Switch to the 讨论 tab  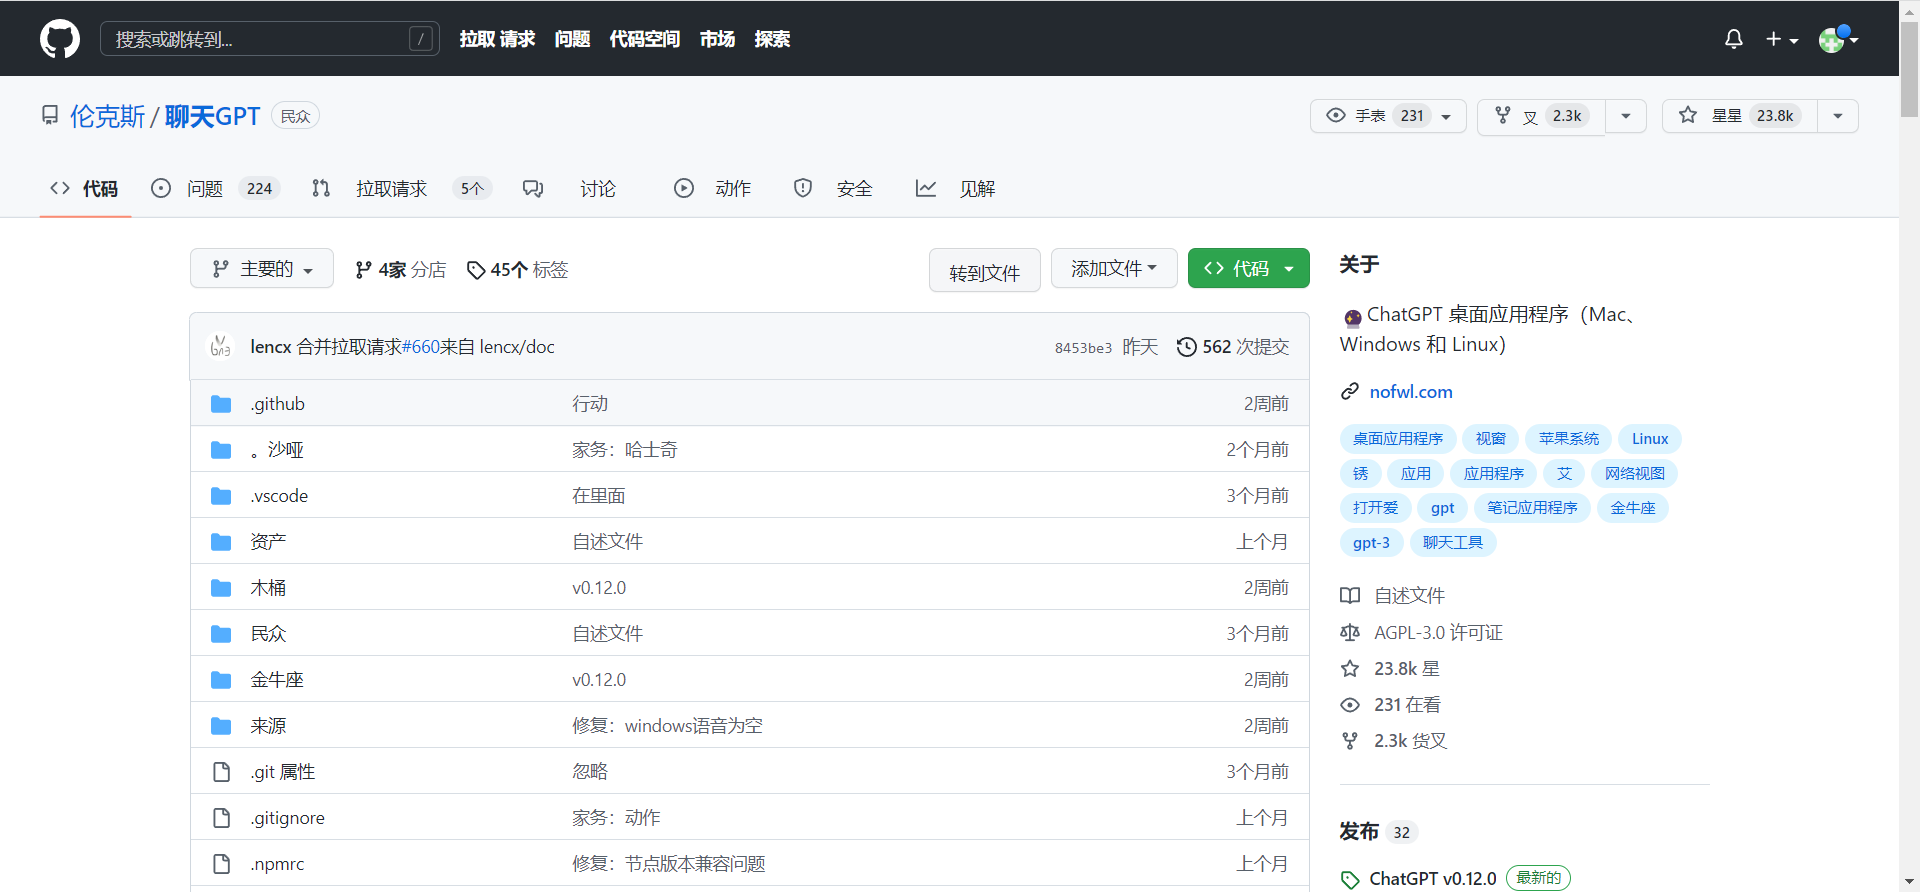tap(570, 188)
